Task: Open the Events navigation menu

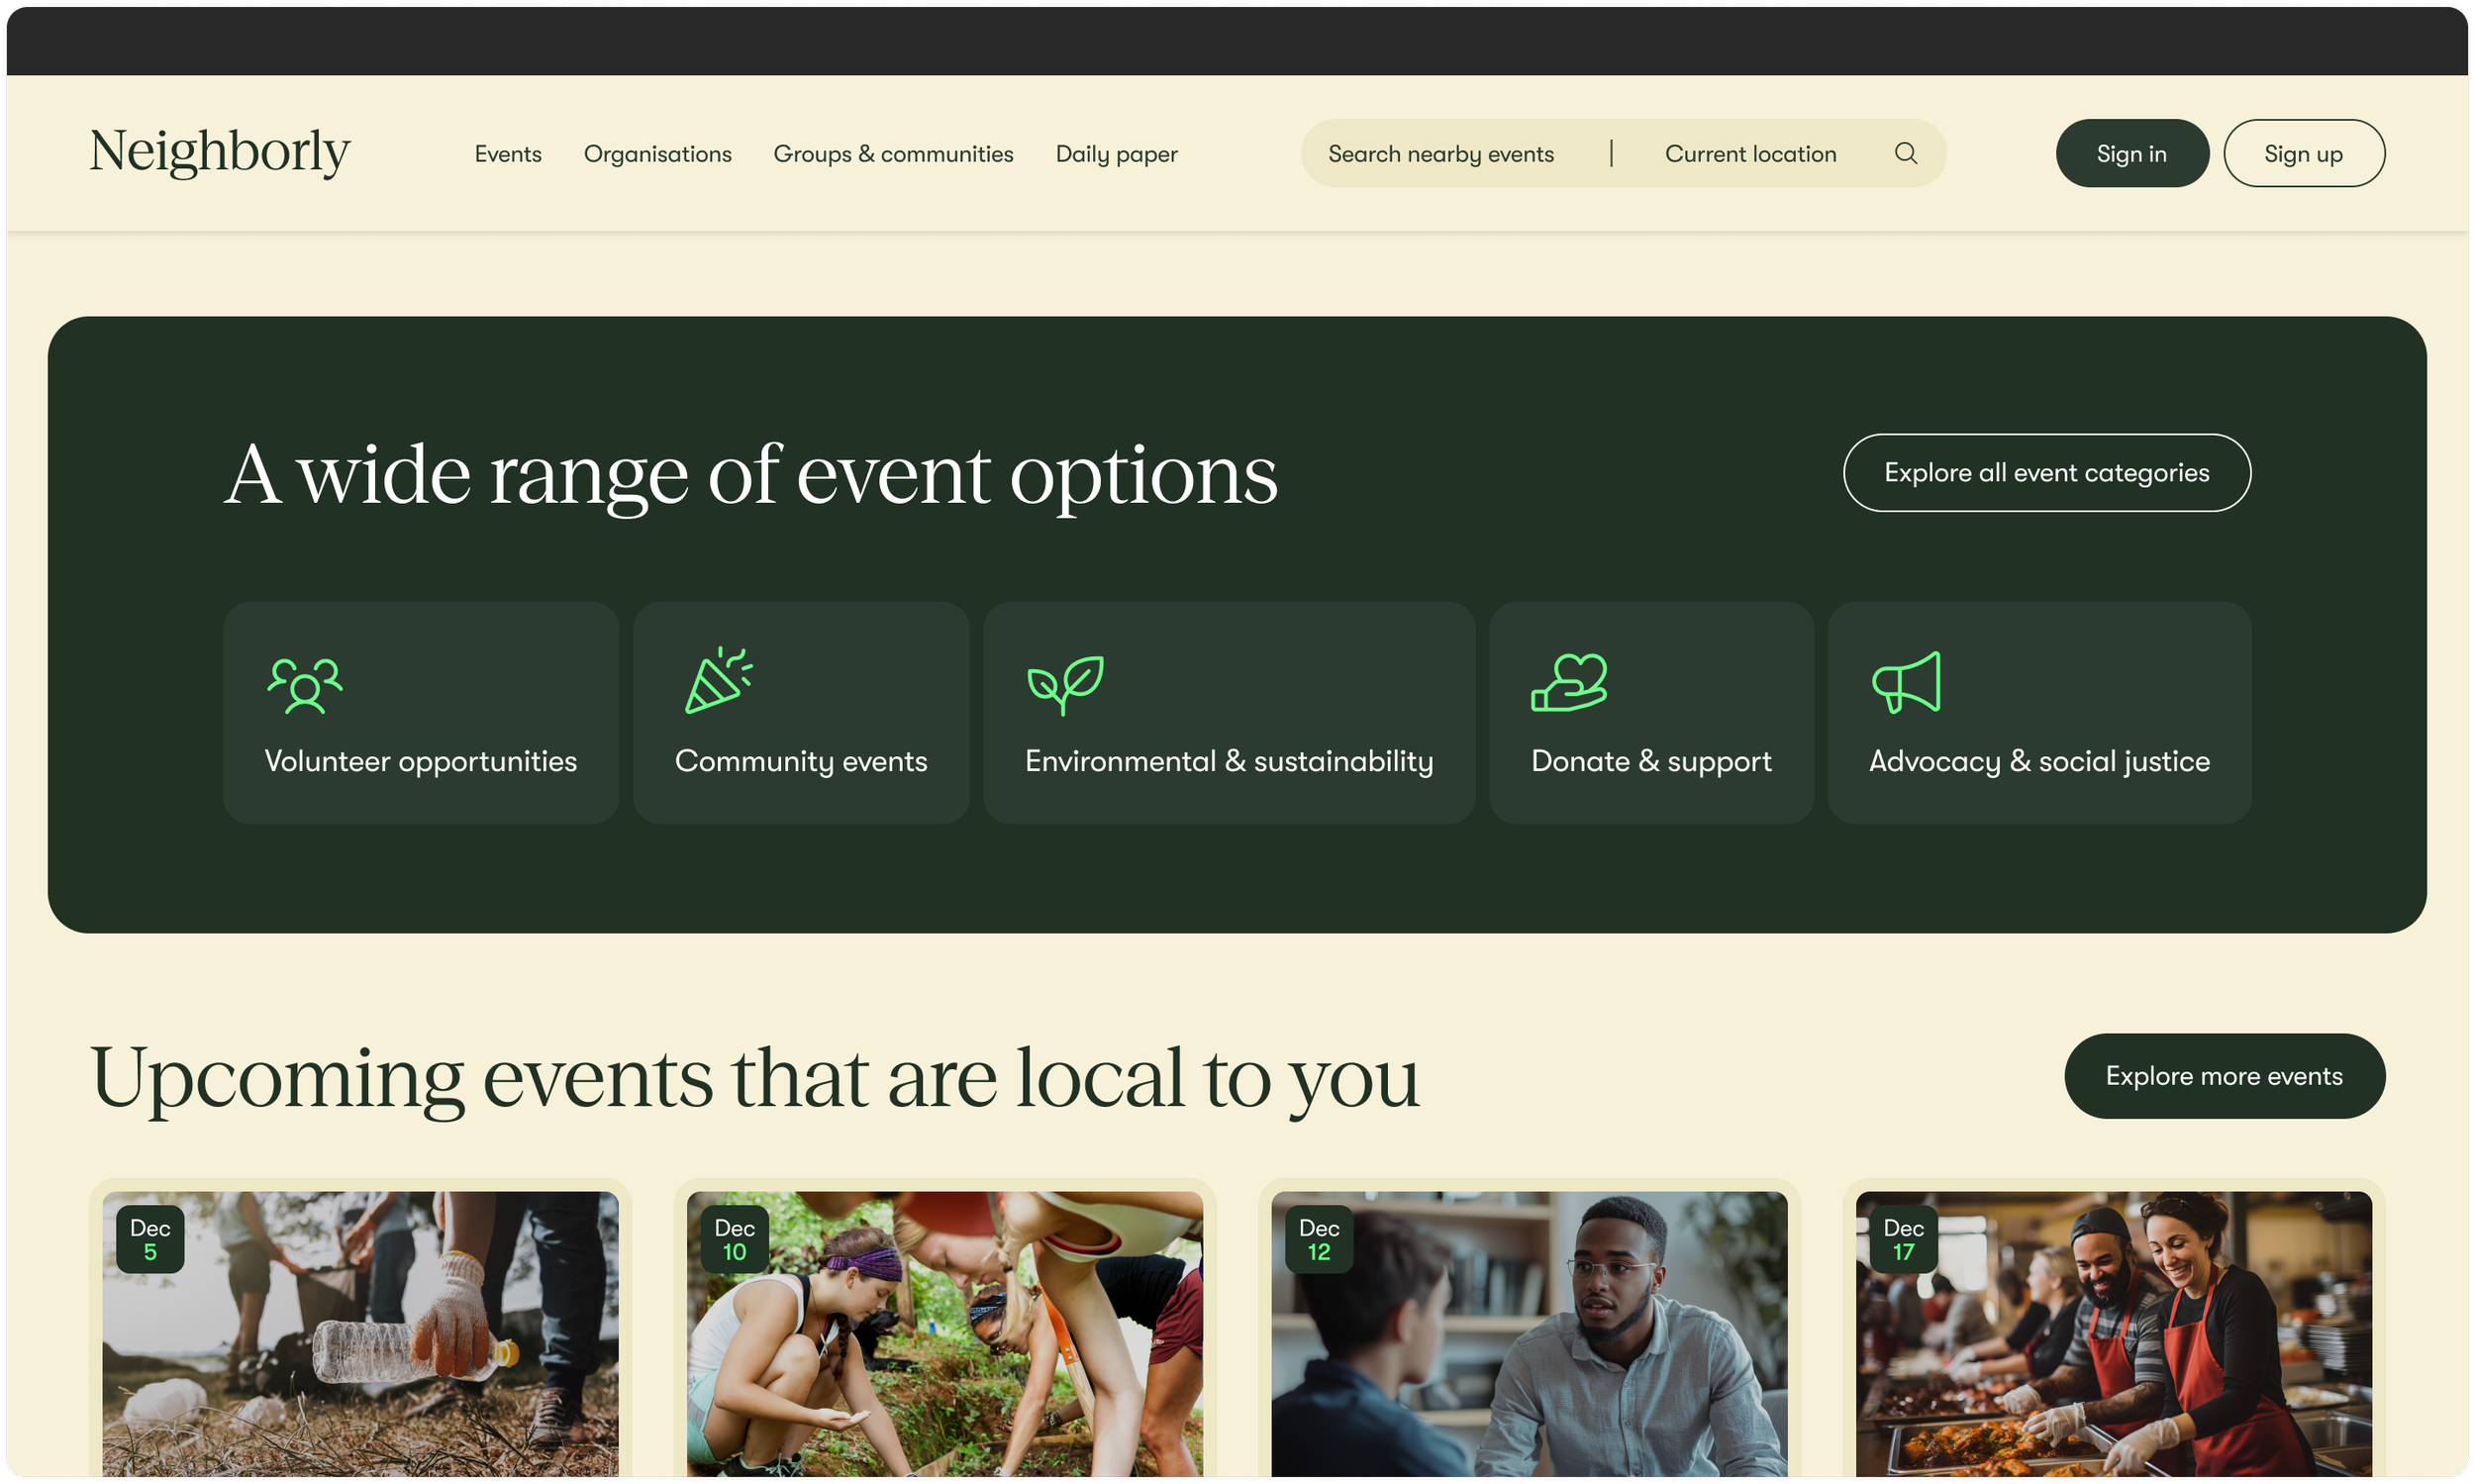Action: click(508, 153)
